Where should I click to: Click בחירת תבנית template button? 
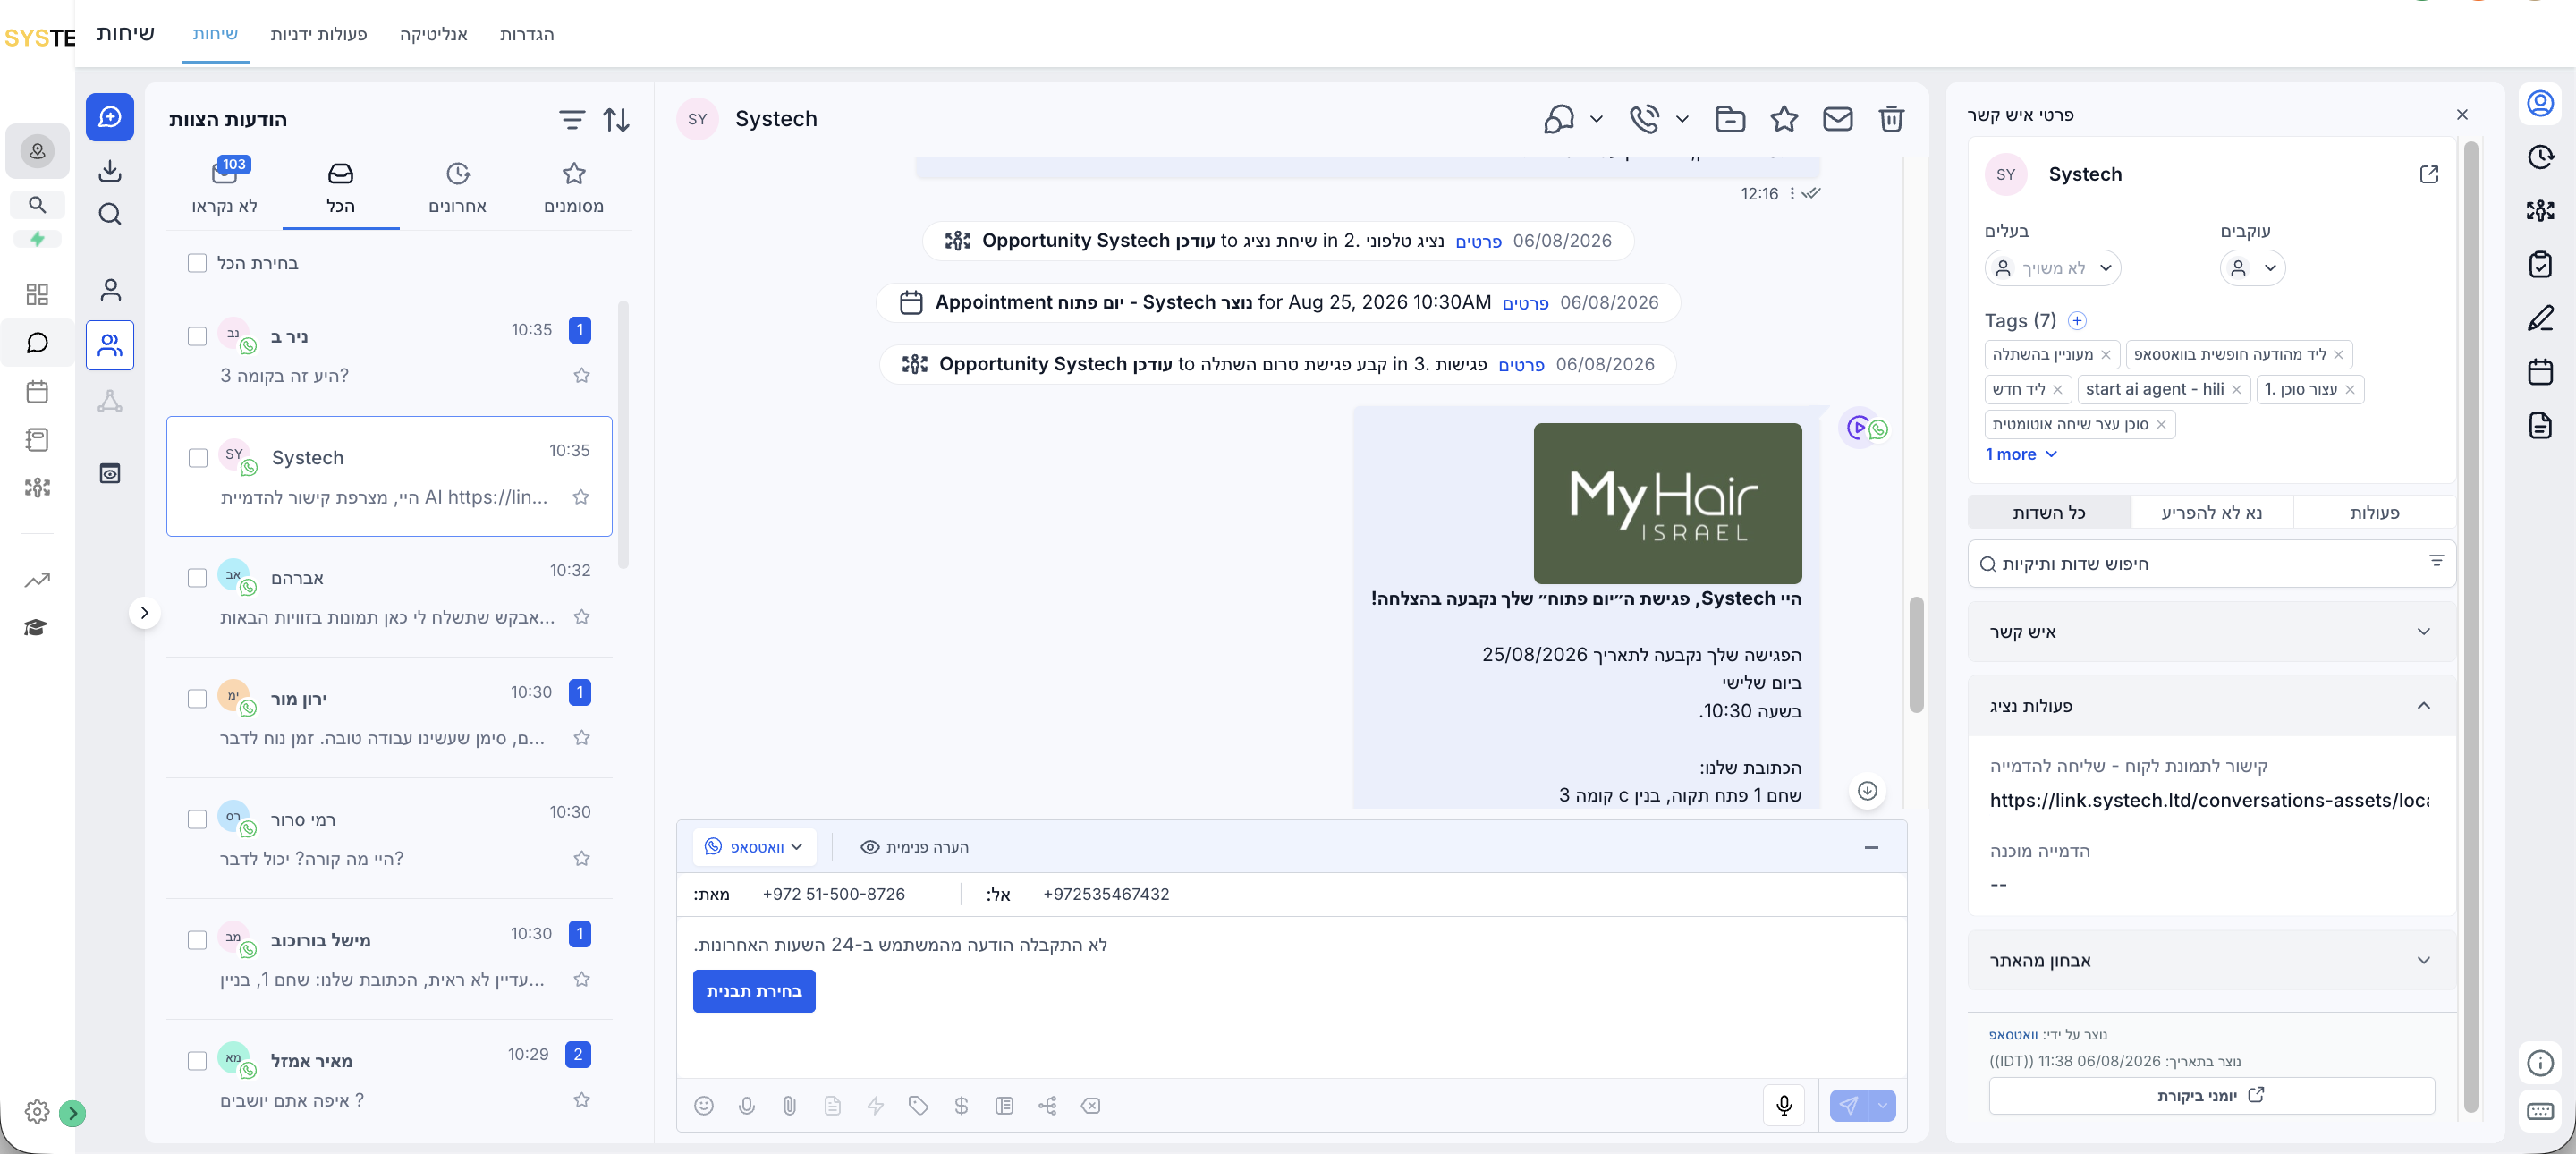754,991
